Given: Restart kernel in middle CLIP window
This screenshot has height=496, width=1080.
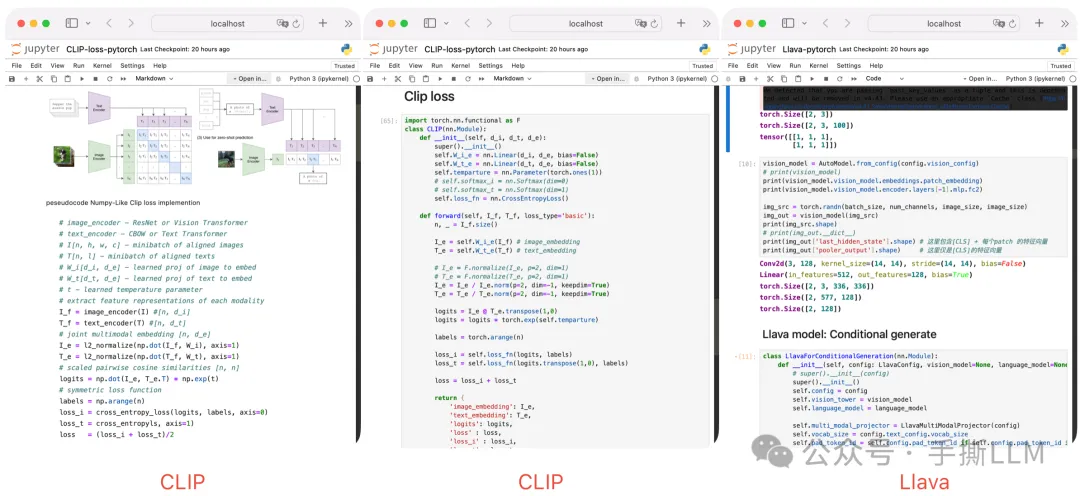Looking at the screenshot, I should (x=468, y=79).
